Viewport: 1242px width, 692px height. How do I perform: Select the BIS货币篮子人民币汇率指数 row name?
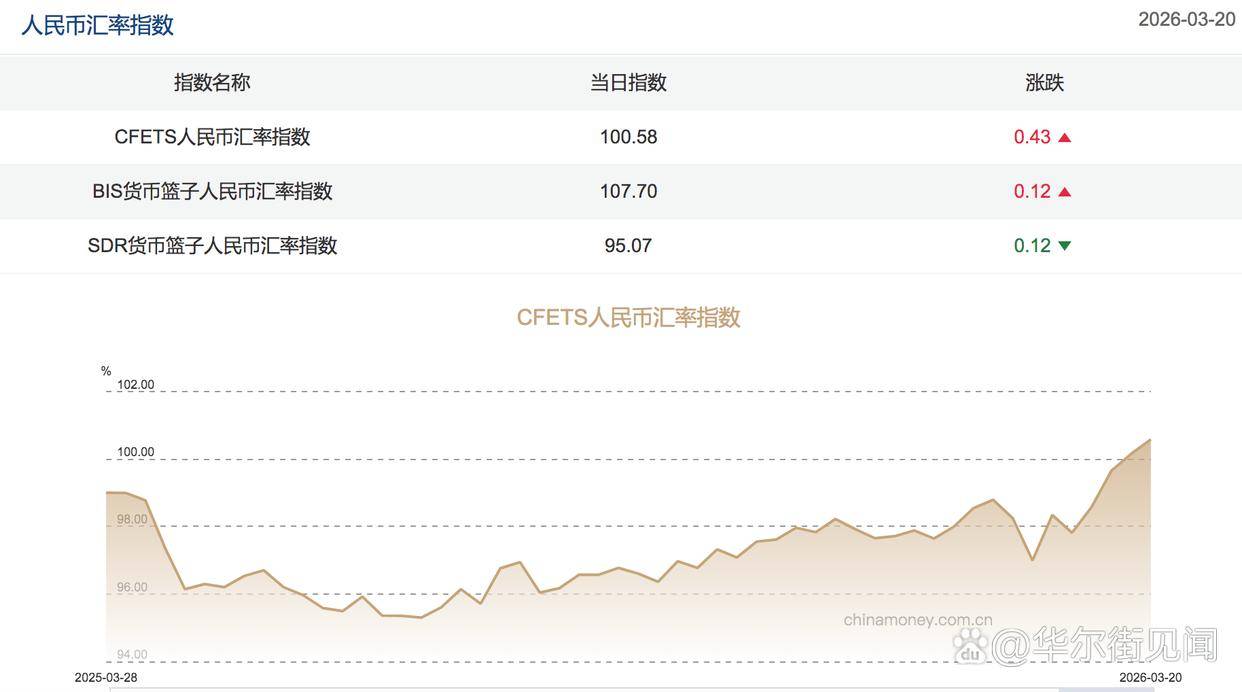(x=212, y=191)
